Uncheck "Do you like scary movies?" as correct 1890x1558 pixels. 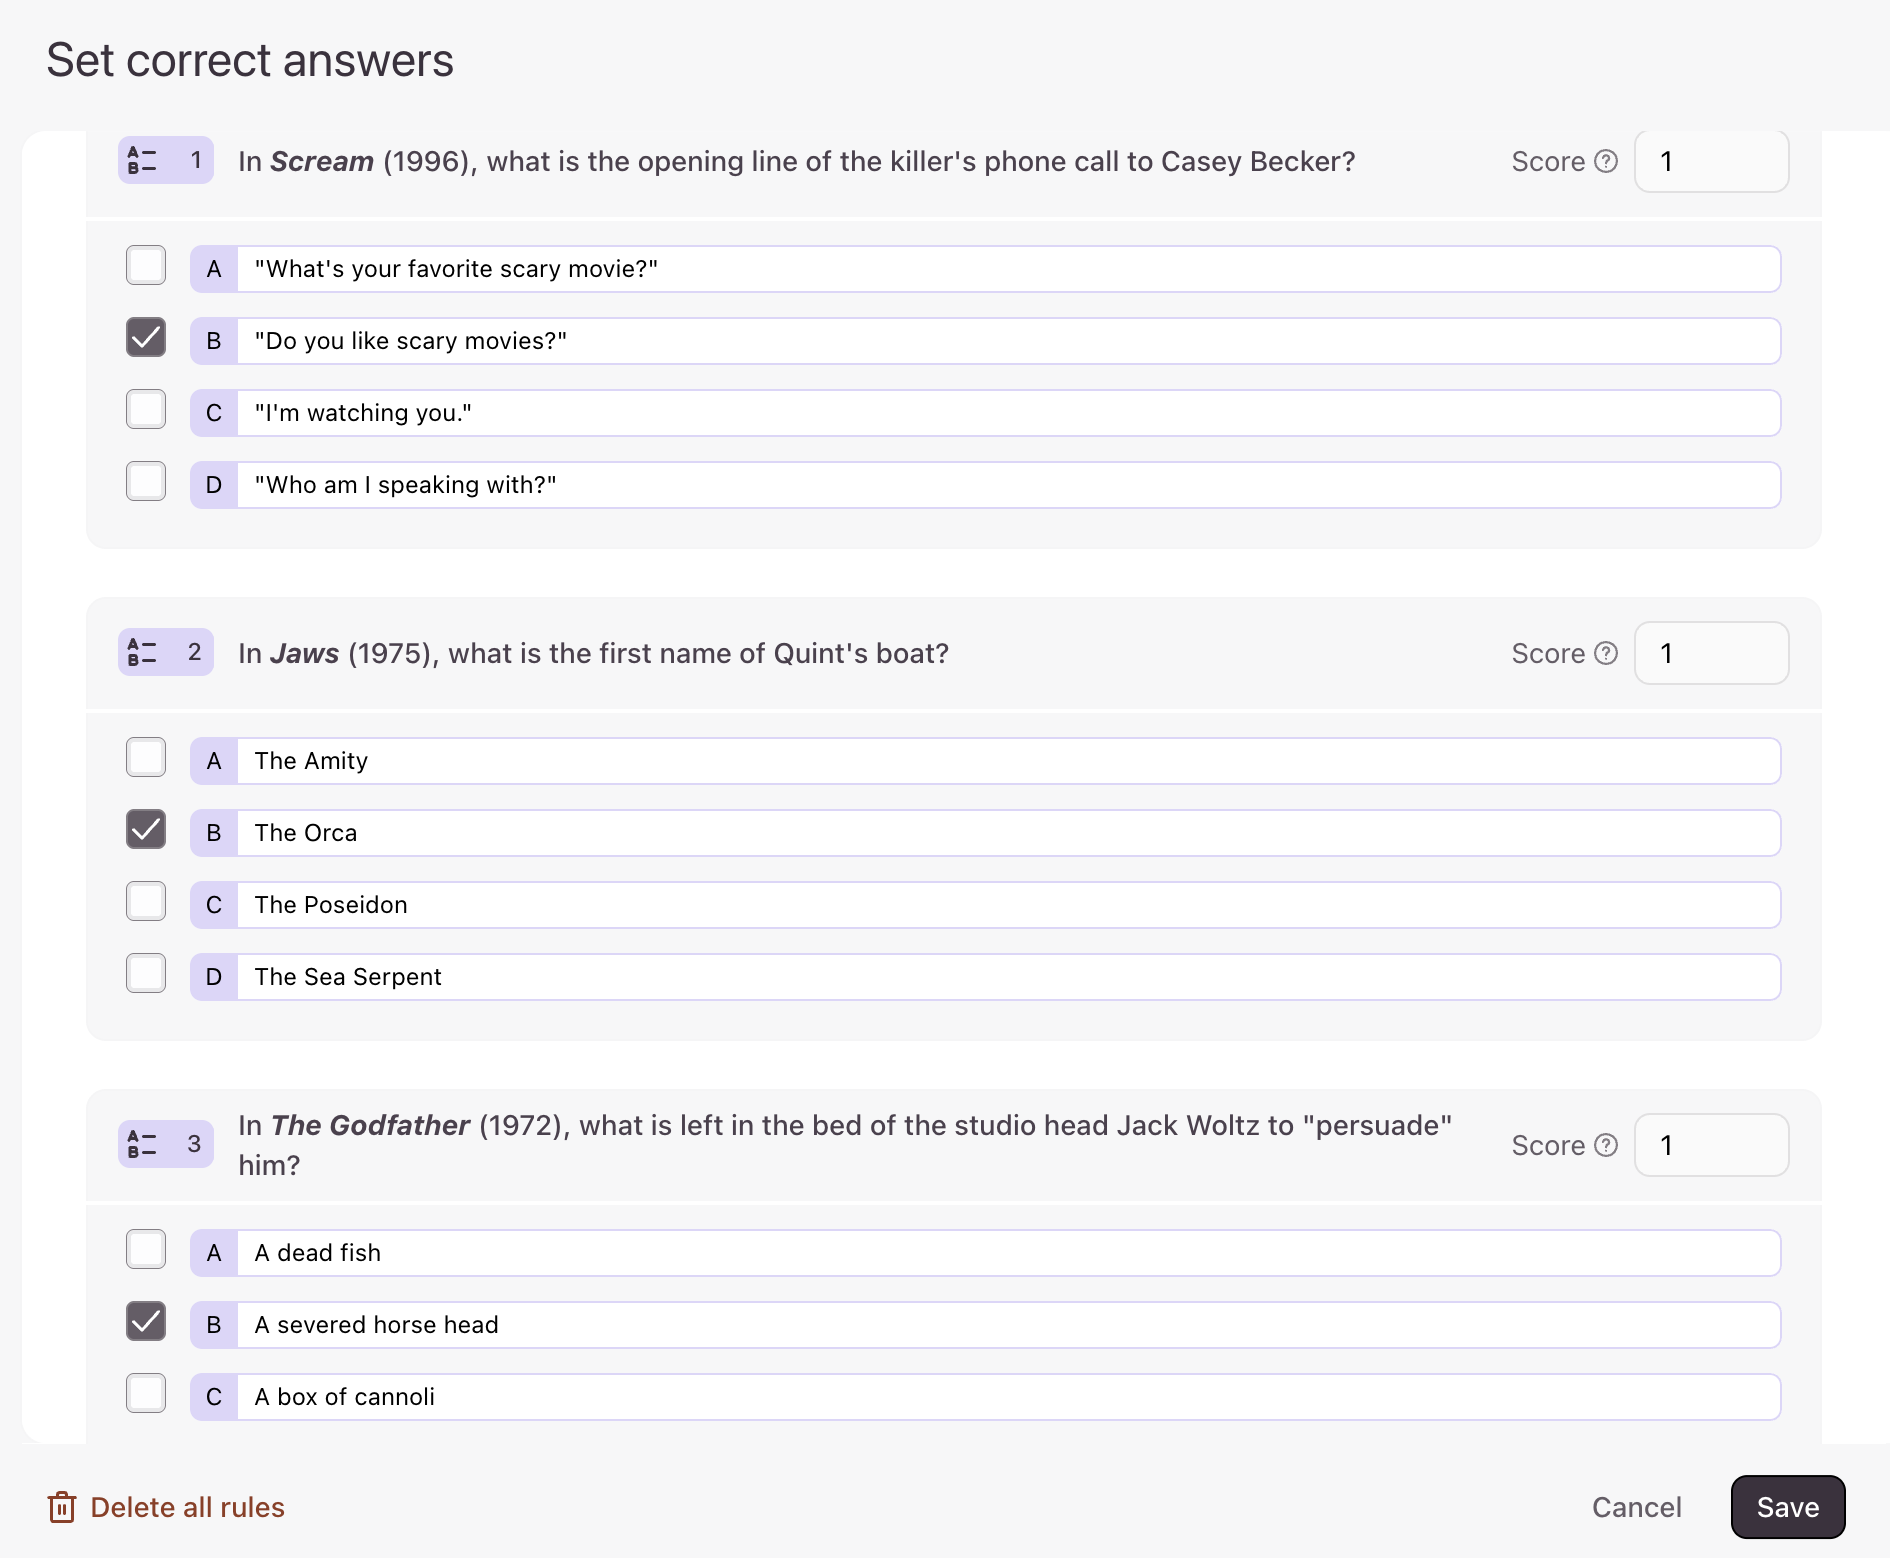coord(145,338)
